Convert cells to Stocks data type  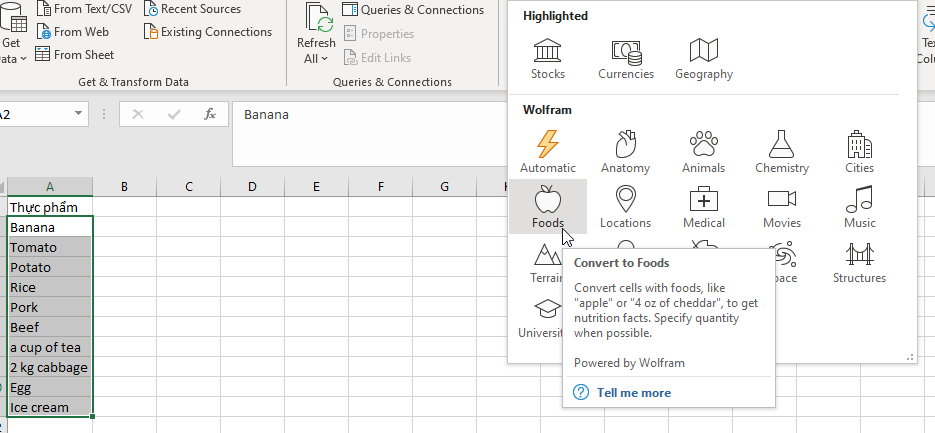click(548, 58)
